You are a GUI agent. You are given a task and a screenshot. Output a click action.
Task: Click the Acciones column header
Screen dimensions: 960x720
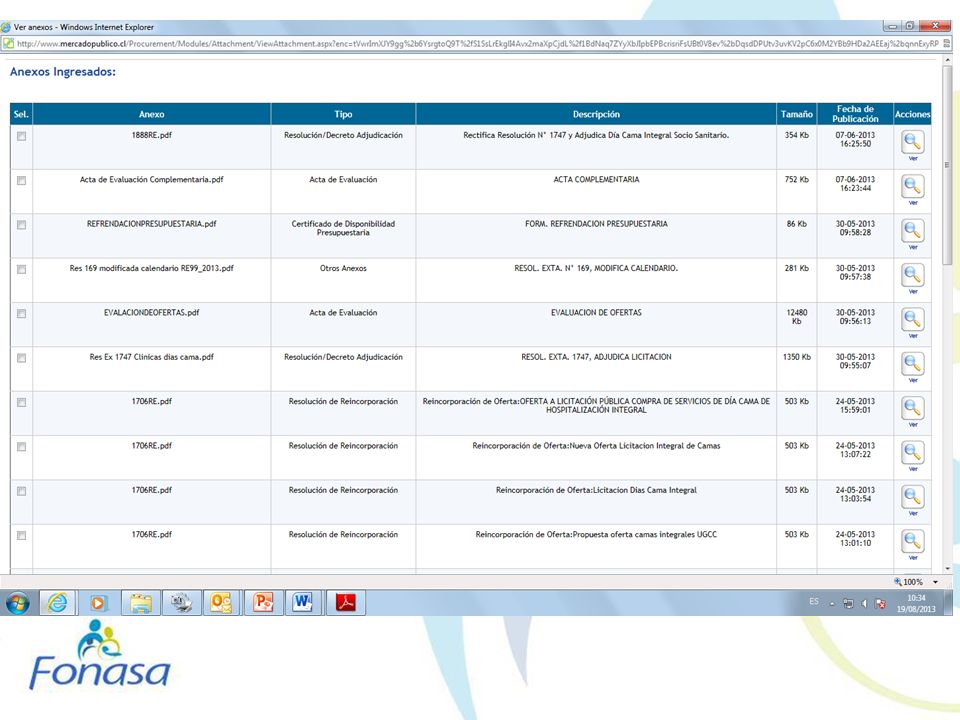point(912,114)
